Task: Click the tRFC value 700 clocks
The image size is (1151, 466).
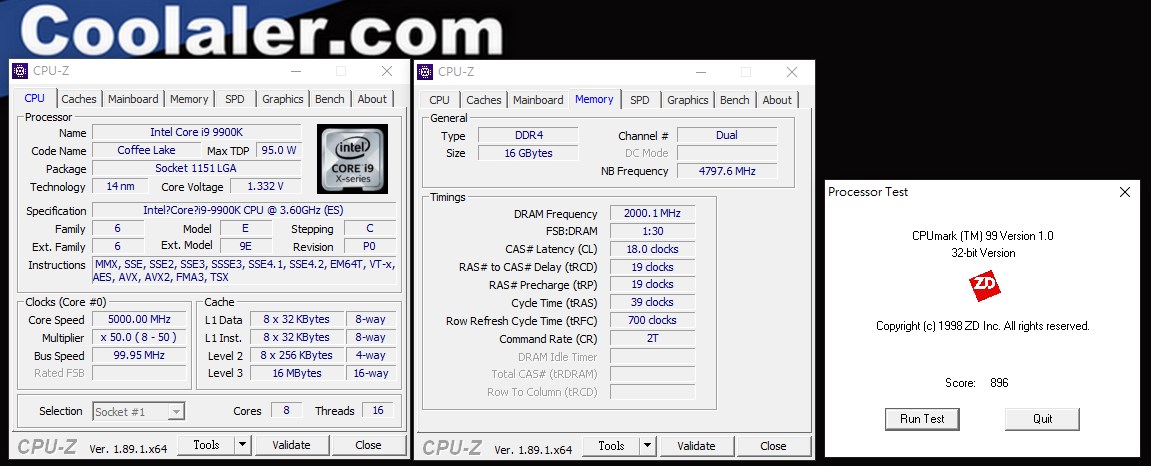Action: [652, 321]
